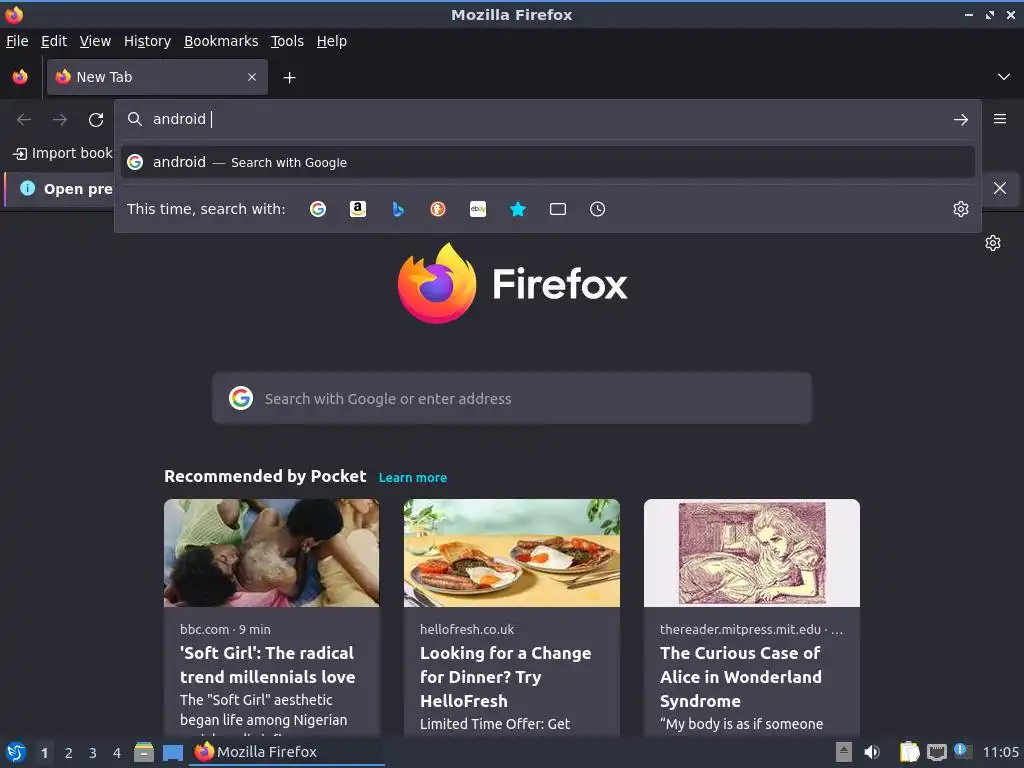Open Pocket Learn more link
Image resolution: width=1024 pixels, height=768 pixels.
413,477
